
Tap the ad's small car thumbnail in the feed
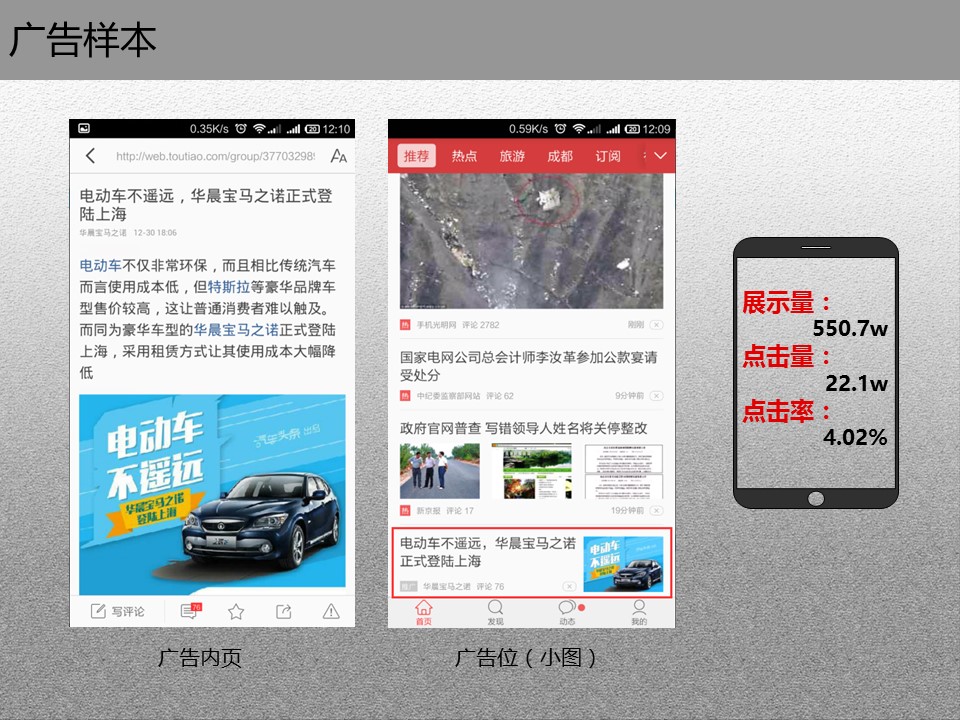pyautogui.click(x=623, y=564)
